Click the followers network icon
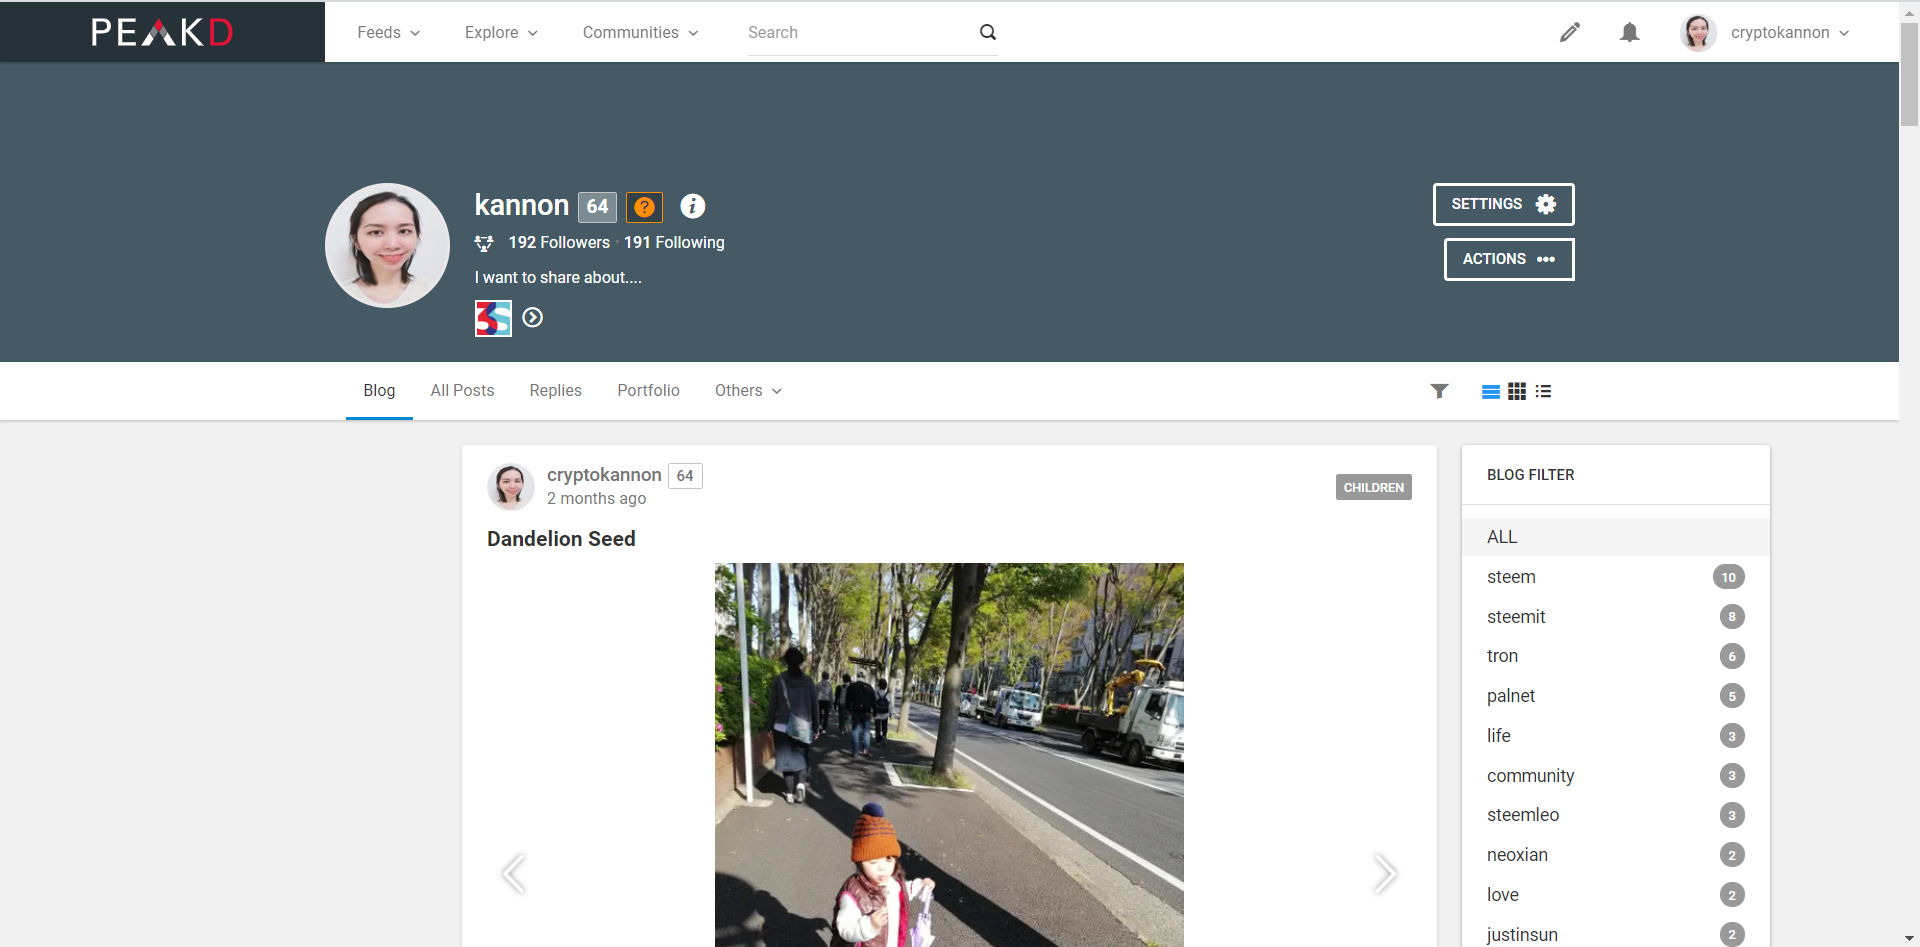The width and height of the screenshot is (1920, 947). [x=484, y=243]
